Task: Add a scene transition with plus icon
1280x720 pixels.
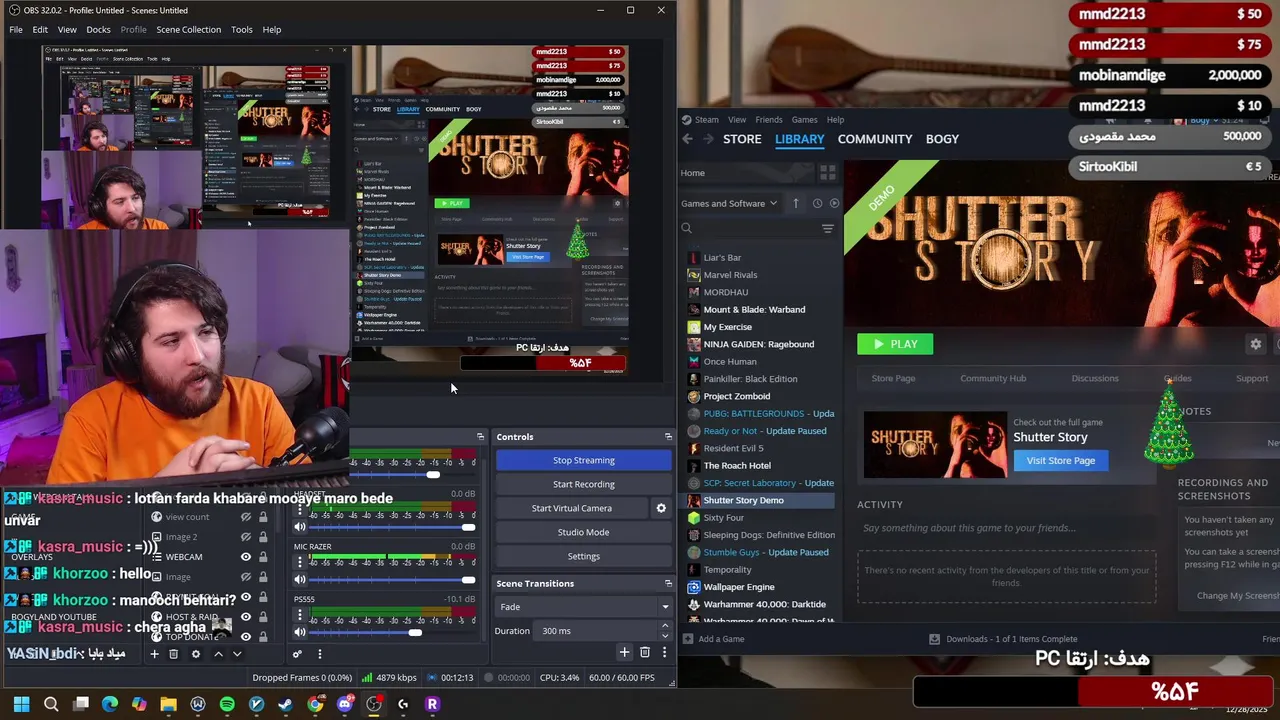Action: [624, 652]
